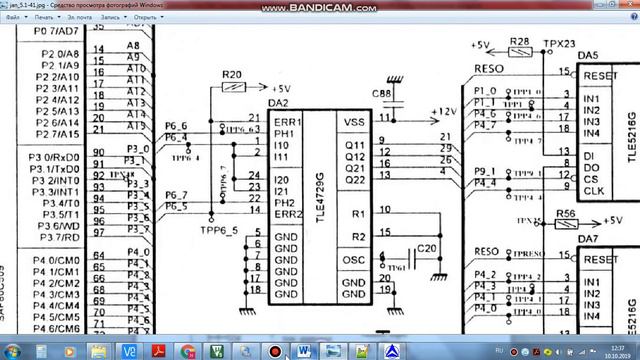
Task: Click the VSS pin label
Action: click(x=354, y=122)
